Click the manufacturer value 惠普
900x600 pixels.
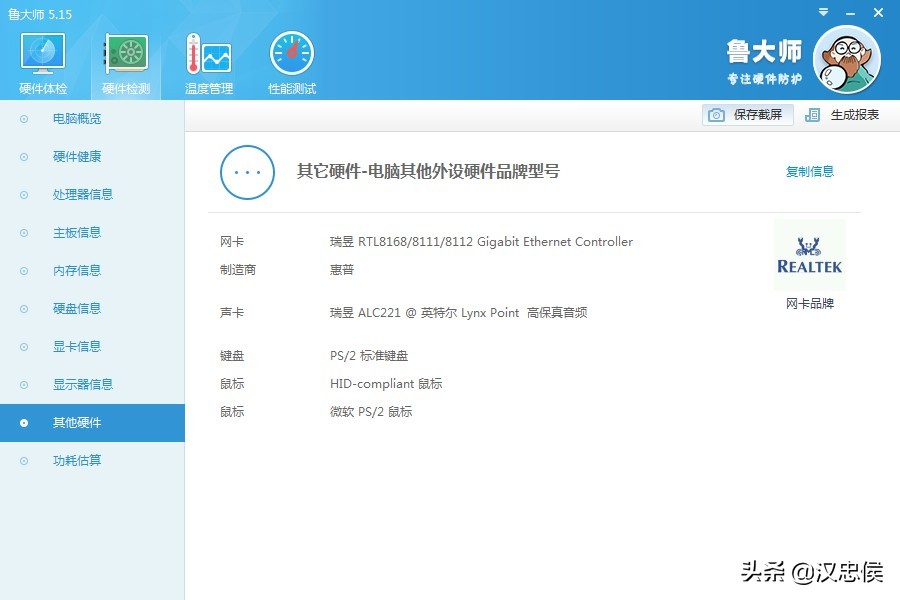[342, 270]
